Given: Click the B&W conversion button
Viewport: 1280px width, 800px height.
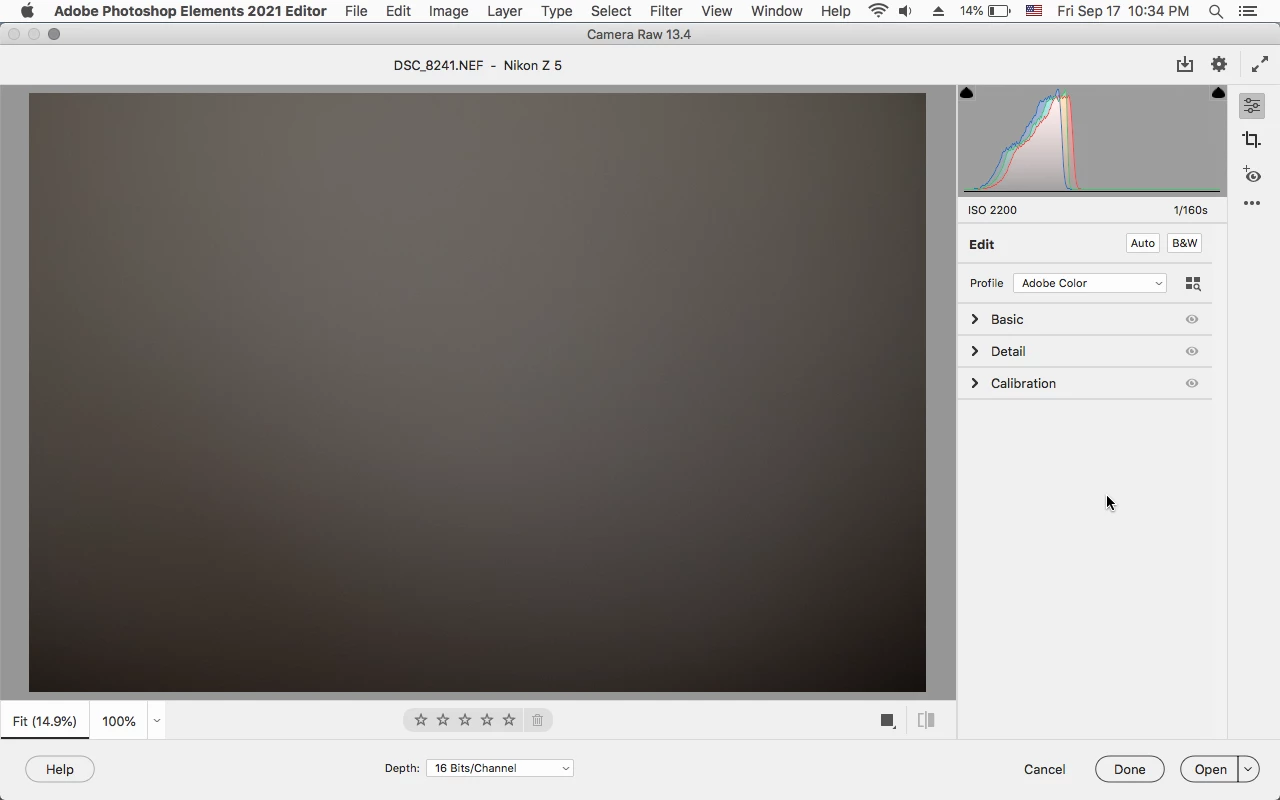Looking at the screenshot, I should [x=1185, y=244].
